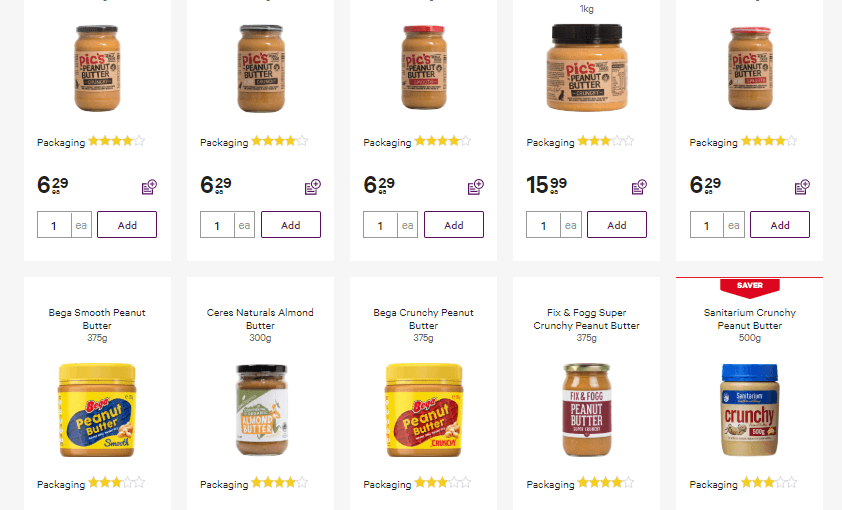
Task: Click add-to-list icon for second top-row Pic's jar
Action: point(313,187)
